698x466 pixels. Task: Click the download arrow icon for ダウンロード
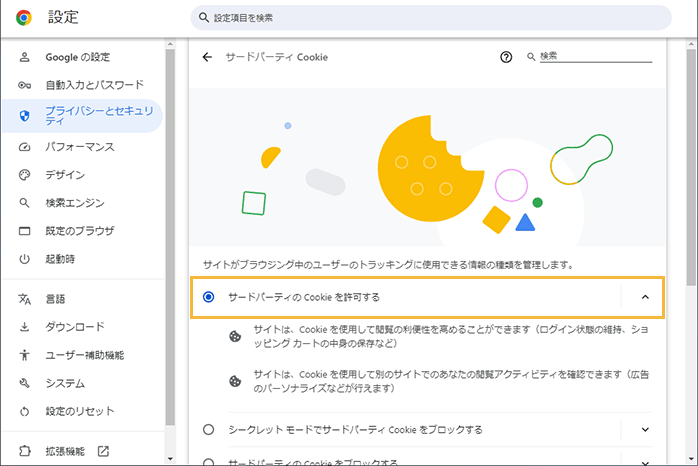coord(24,327)
